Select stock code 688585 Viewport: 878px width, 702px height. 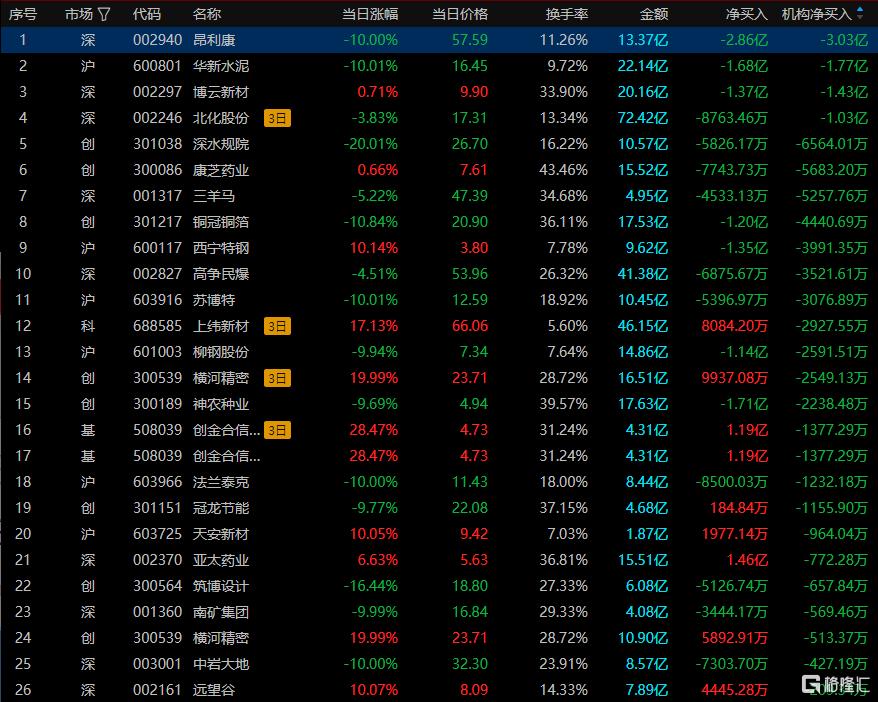(157, 326)
